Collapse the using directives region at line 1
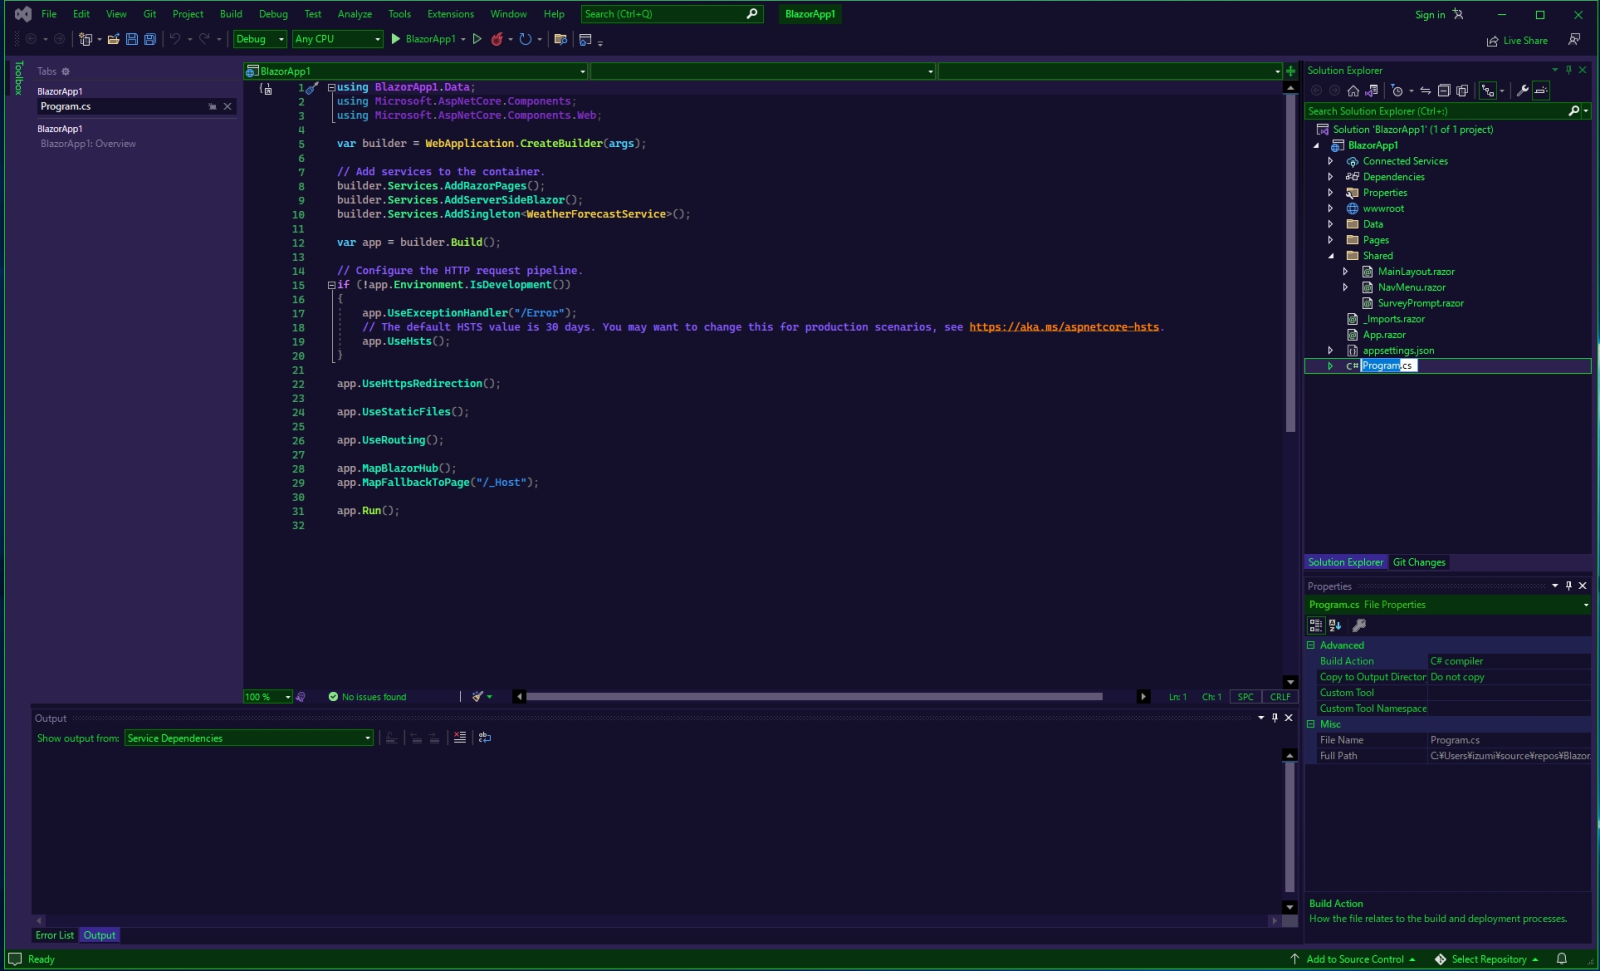The width and height of the screenshot is (1600, 971). [x=331, y=88]
